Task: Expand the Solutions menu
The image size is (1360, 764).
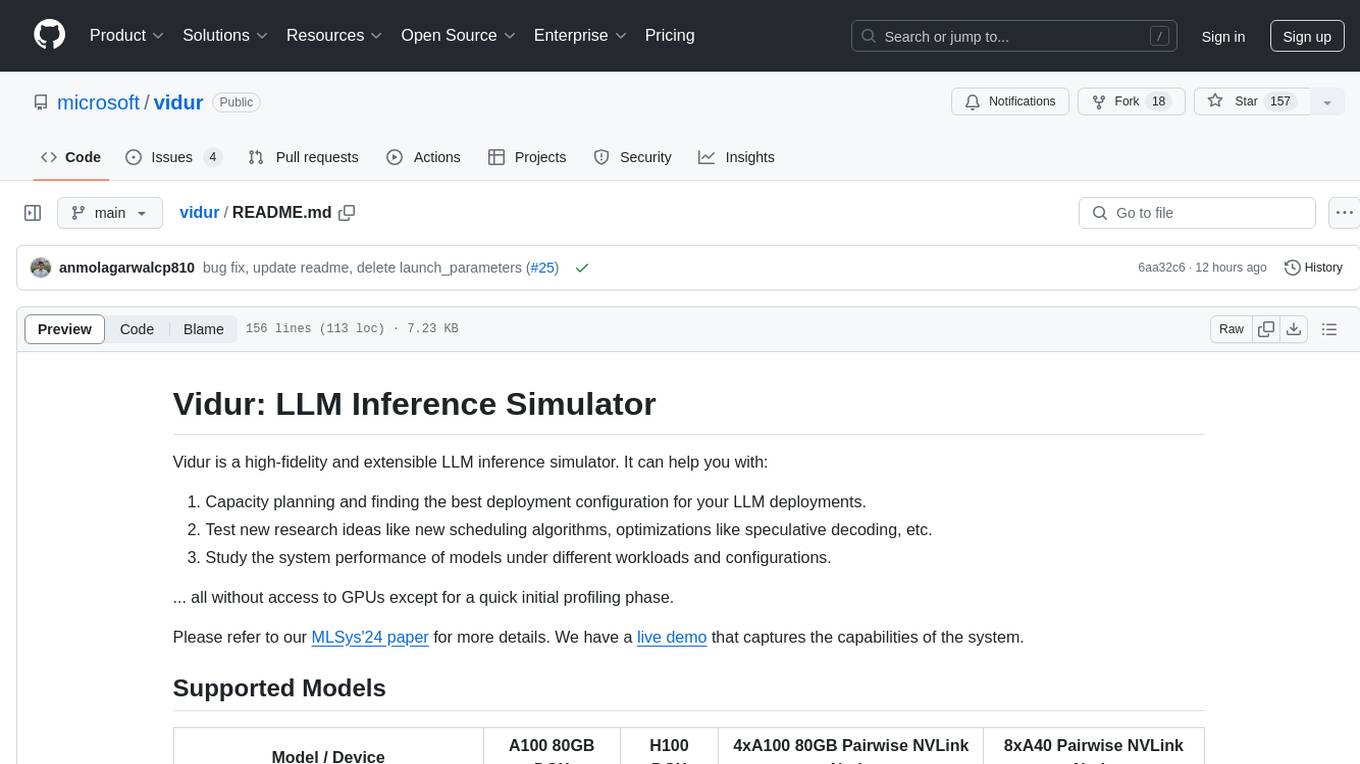Action: click(225, 35)
